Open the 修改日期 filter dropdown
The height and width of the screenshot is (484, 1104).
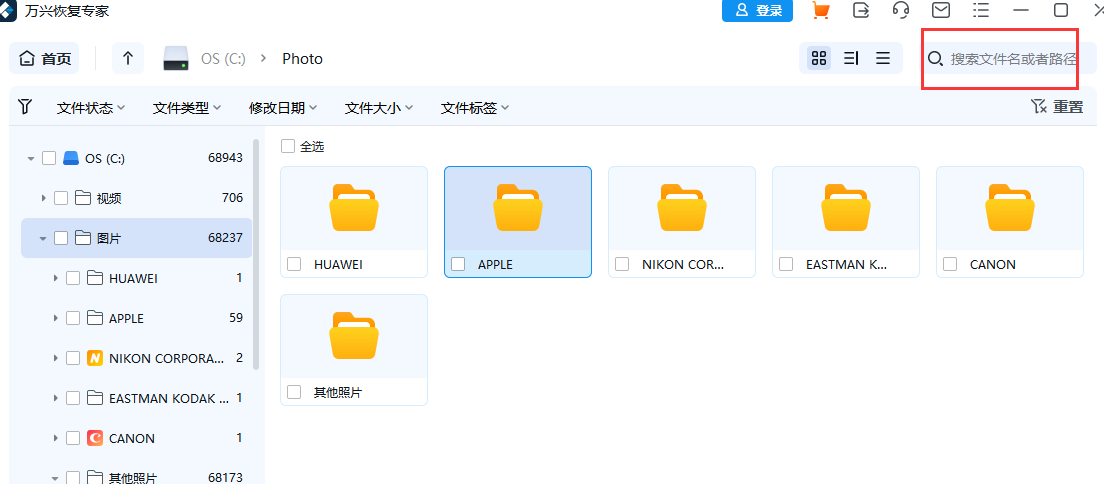coord(283,108)
